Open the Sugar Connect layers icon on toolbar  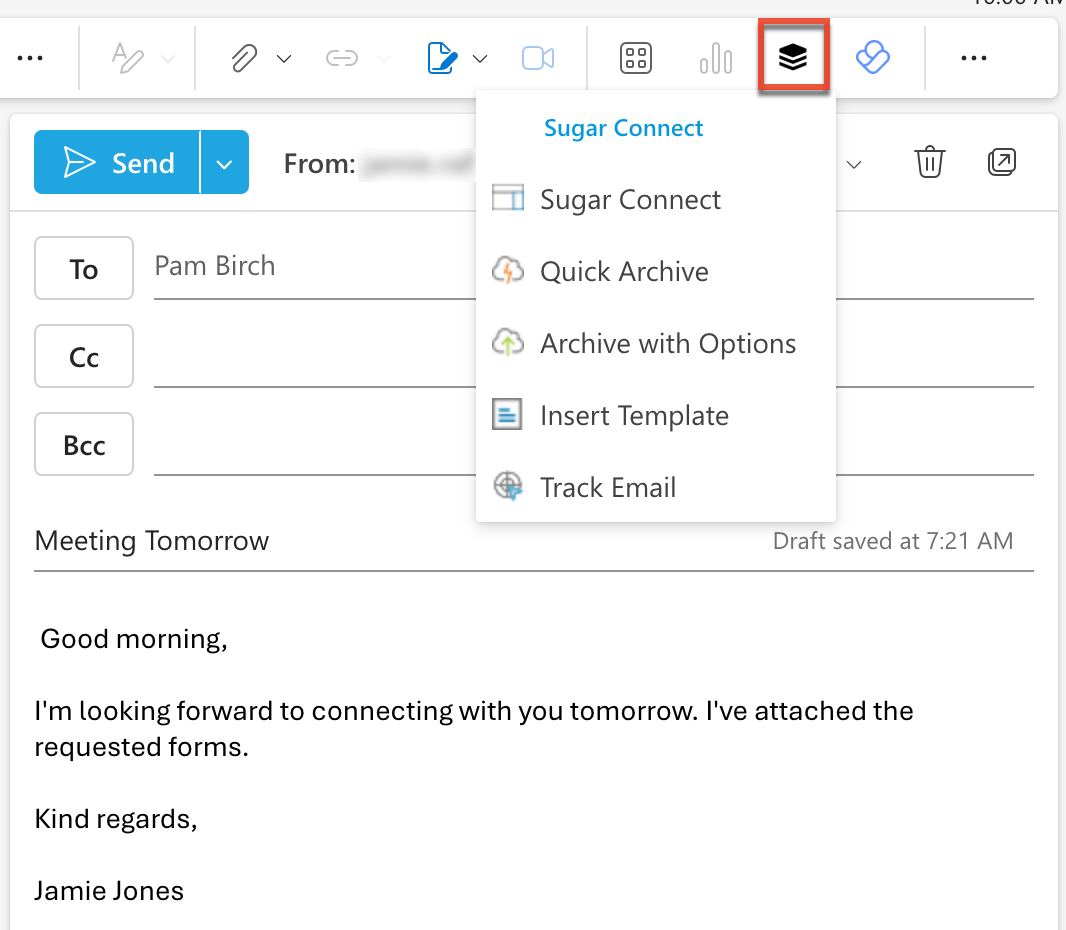[x=793, y=57]
